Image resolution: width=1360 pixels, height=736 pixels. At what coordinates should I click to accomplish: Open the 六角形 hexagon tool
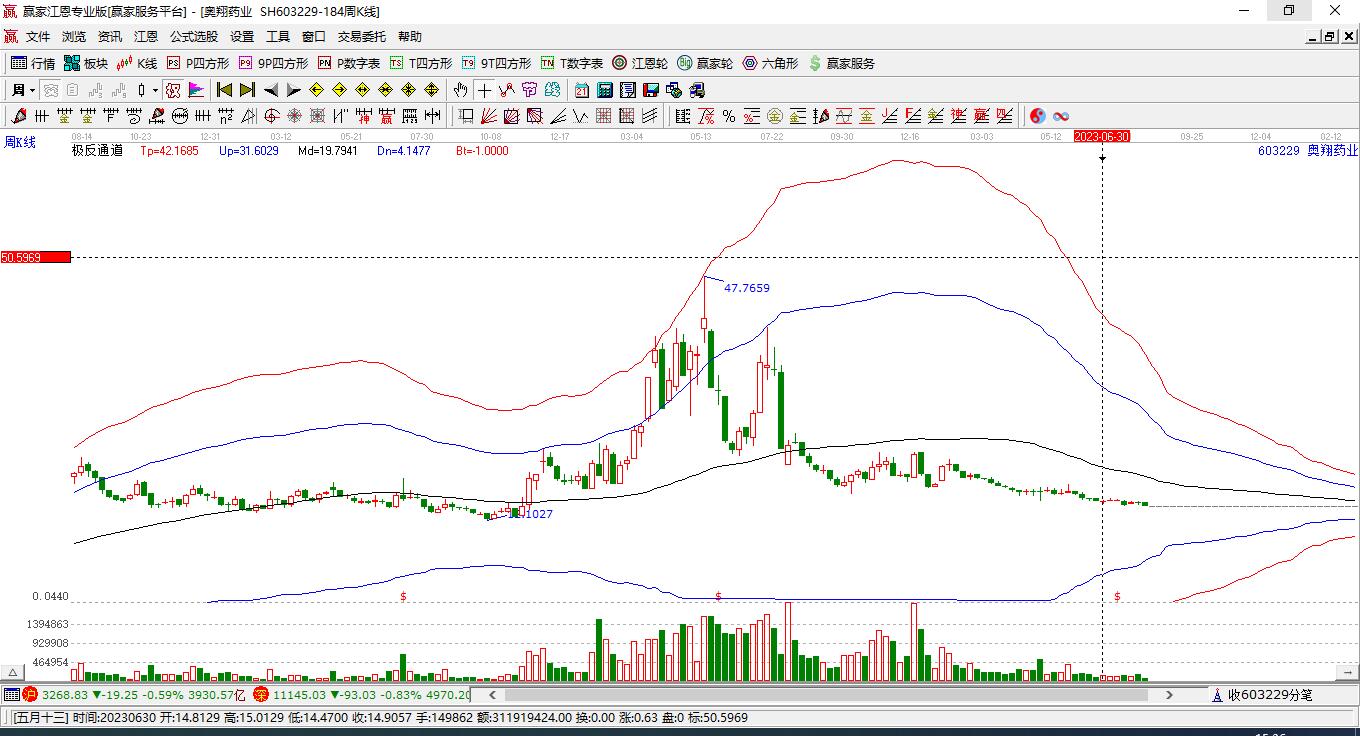pos(770,63)
